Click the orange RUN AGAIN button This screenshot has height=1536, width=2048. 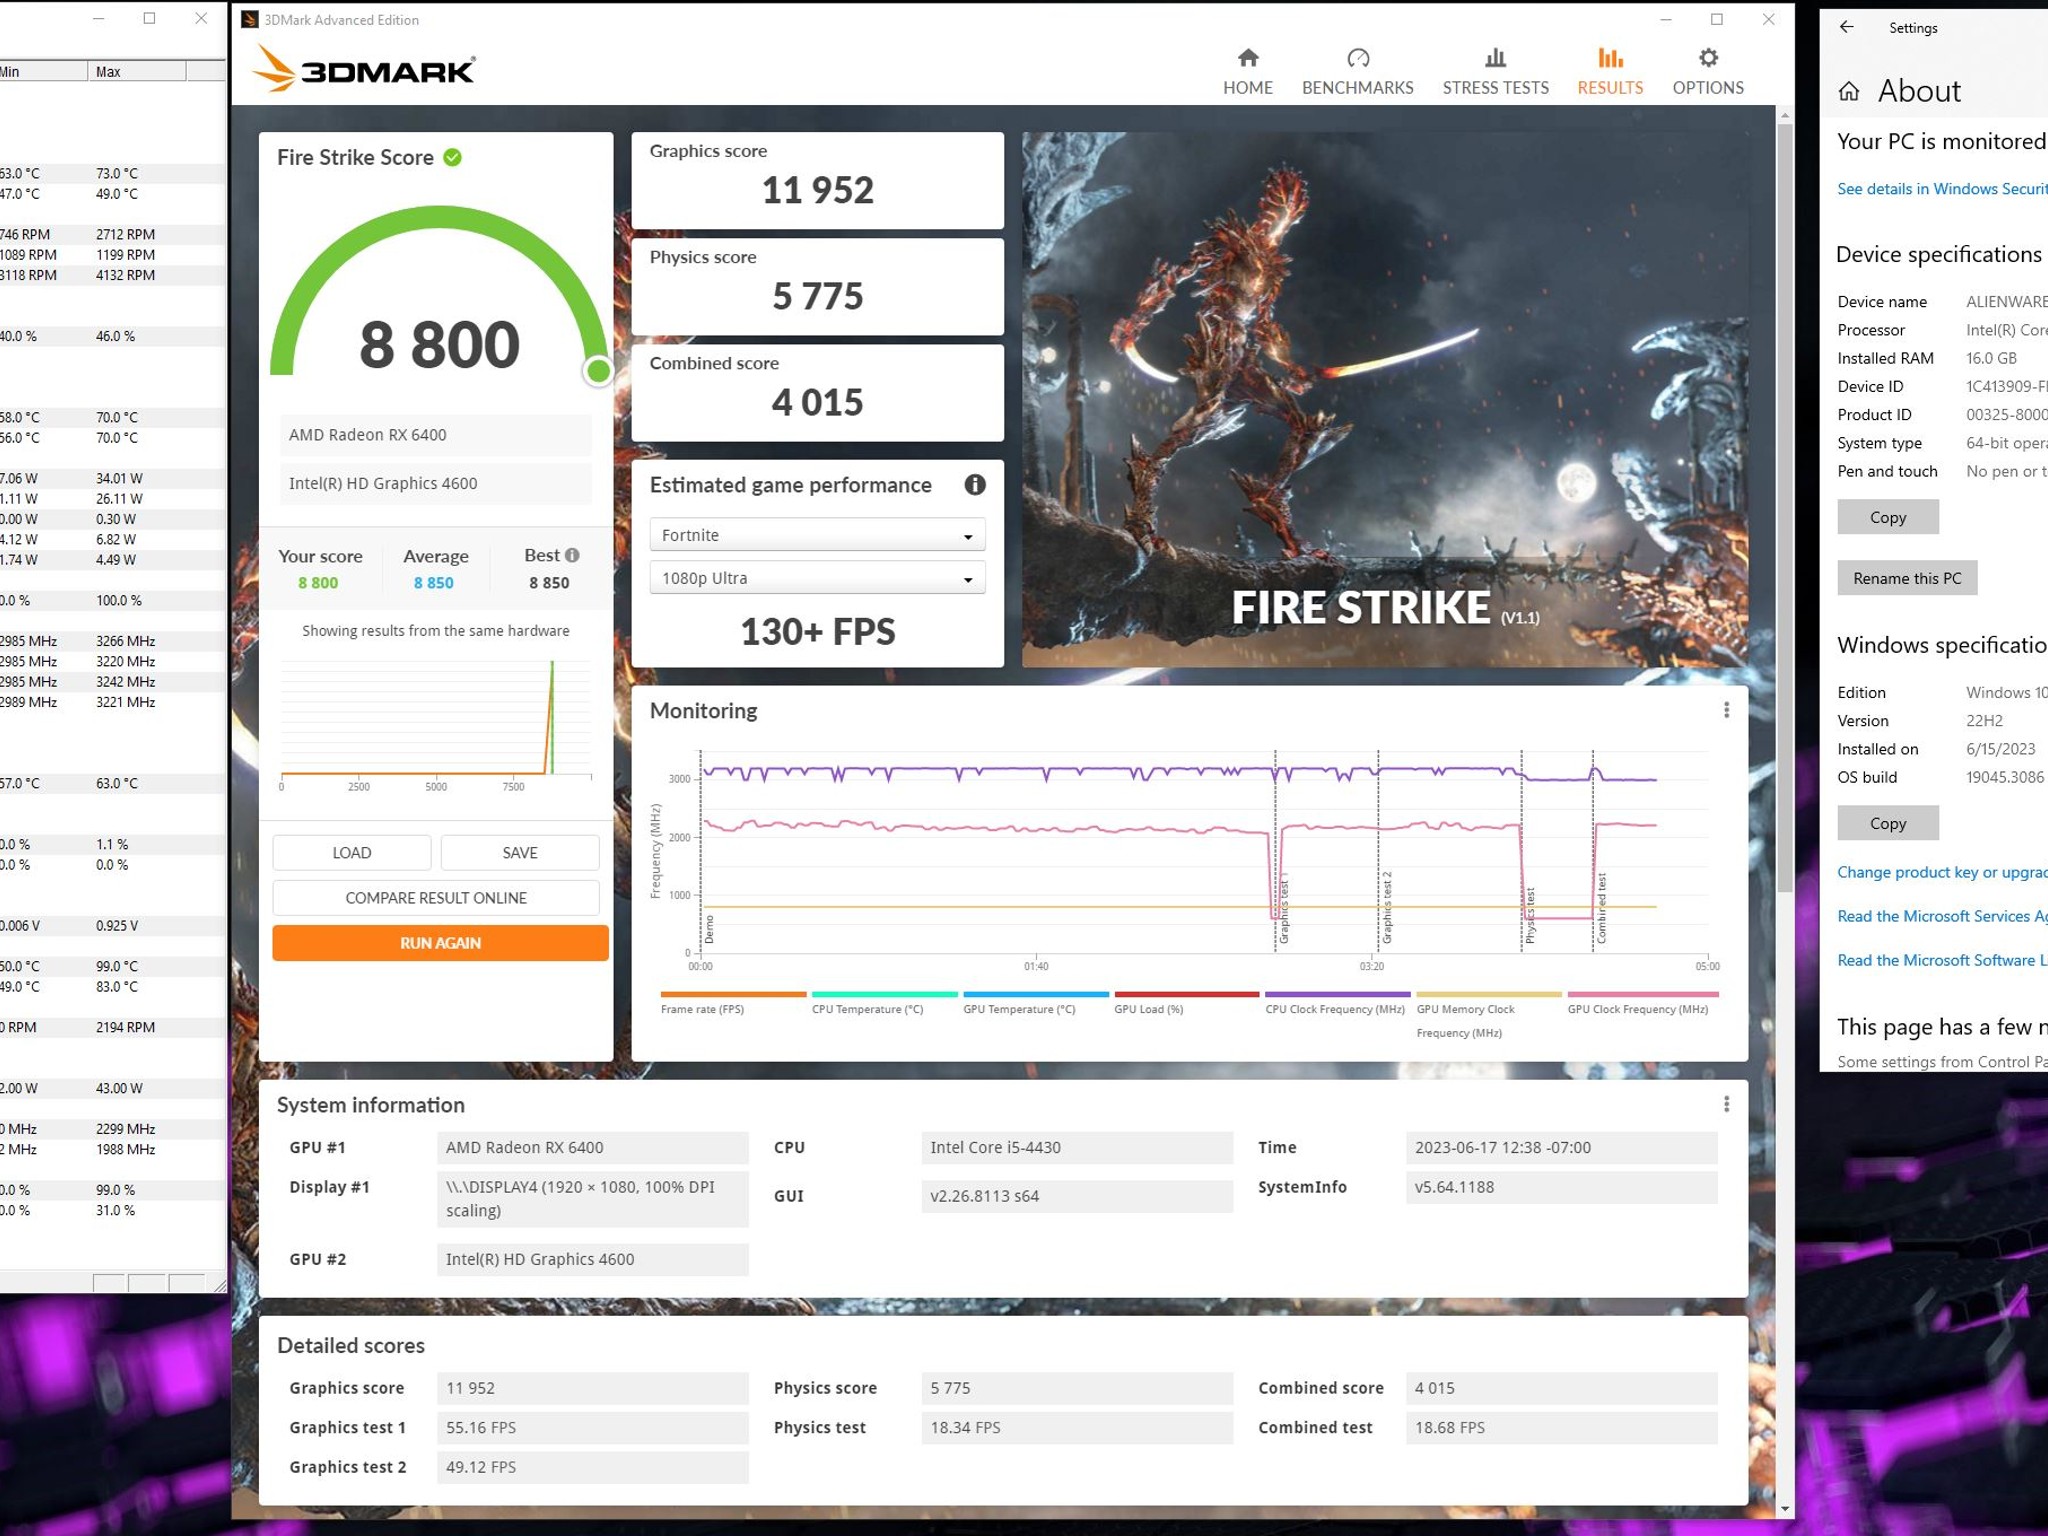[440, 943]
